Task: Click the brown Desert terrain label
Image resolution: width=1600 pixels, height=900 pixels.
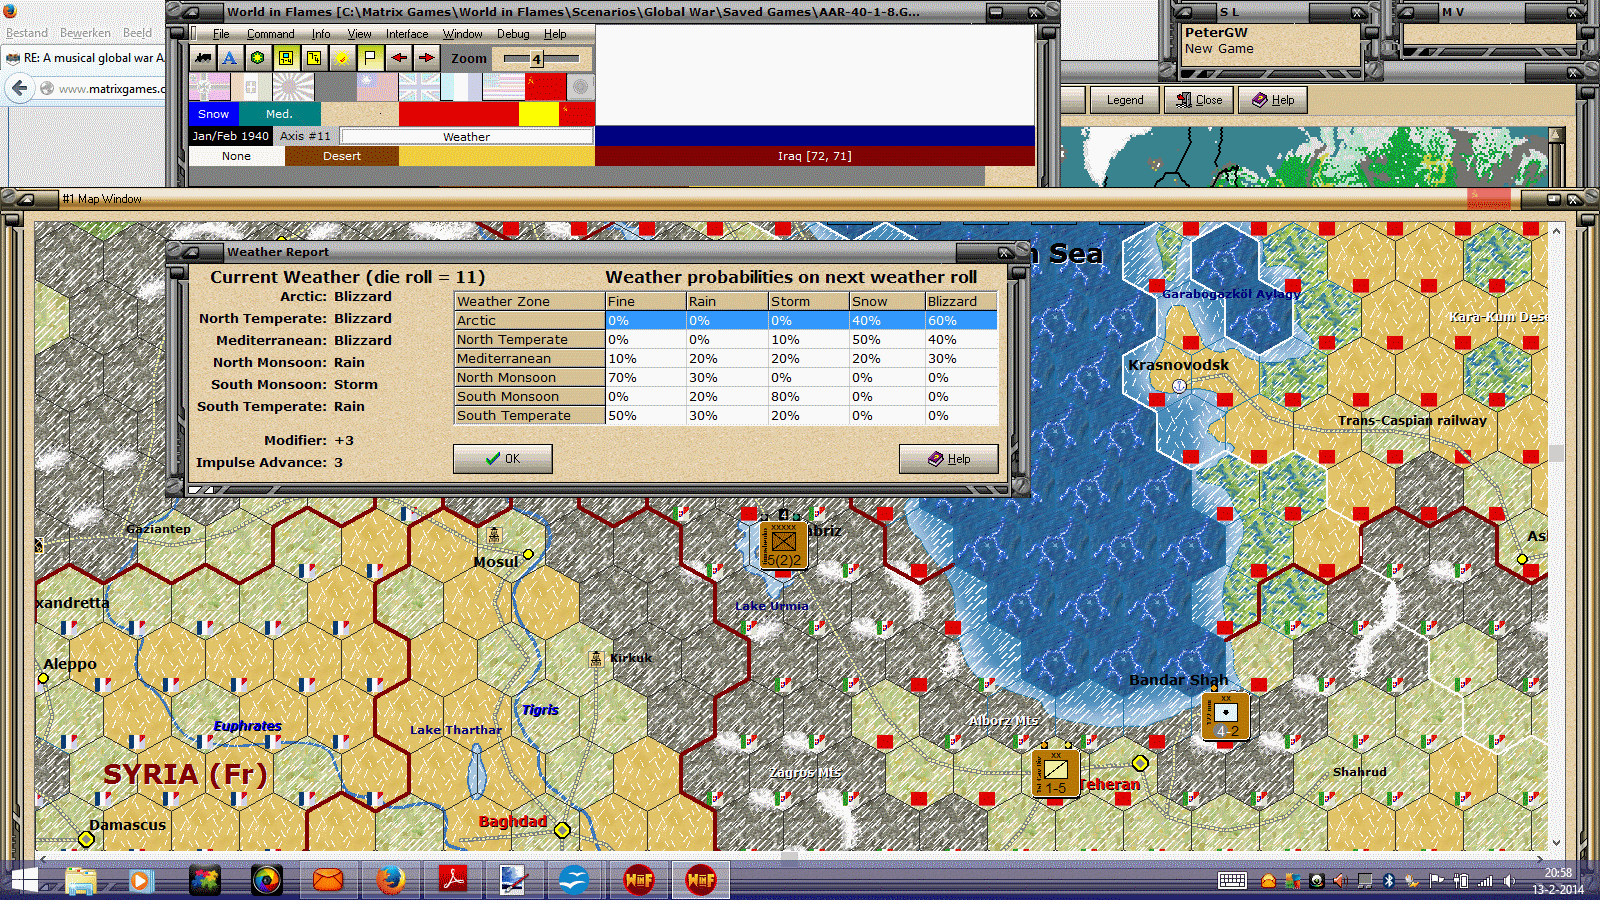Action: tap(342, 156)
